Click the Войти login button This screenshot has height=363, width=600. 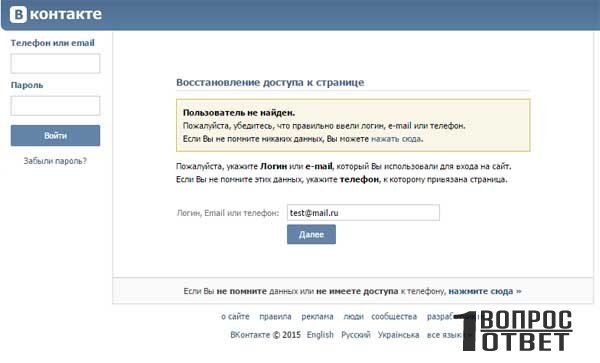[x=55, y=135]
